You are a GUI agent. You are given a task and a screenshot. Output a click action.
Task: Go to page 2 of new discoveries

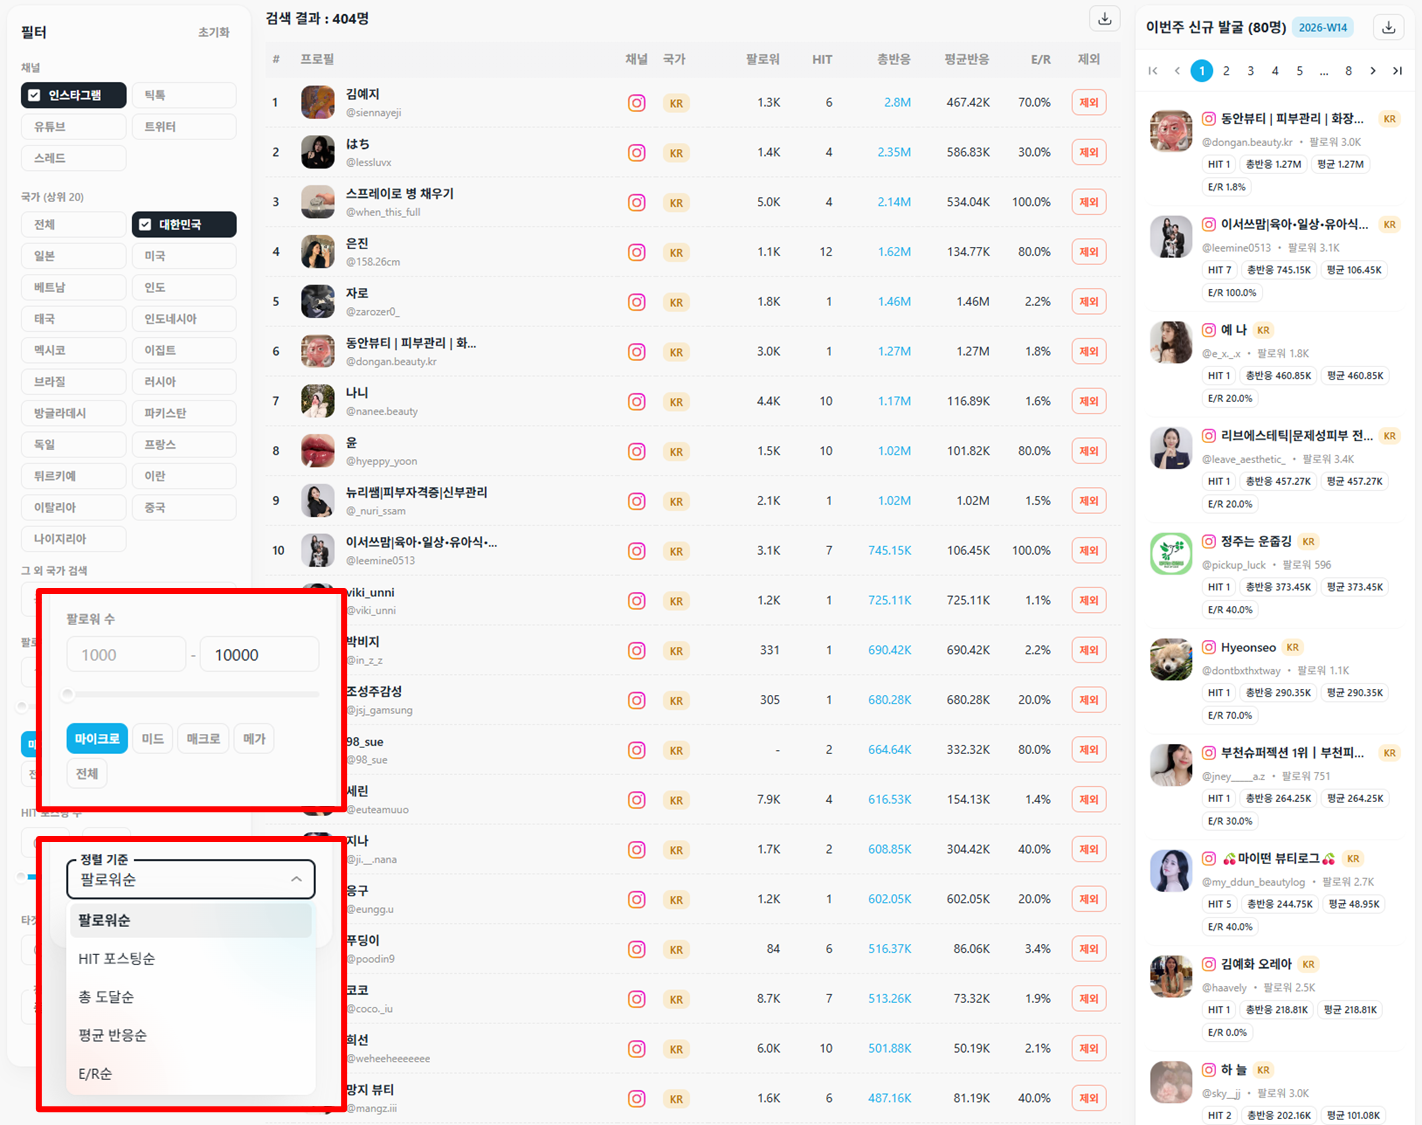point(1226,71)
